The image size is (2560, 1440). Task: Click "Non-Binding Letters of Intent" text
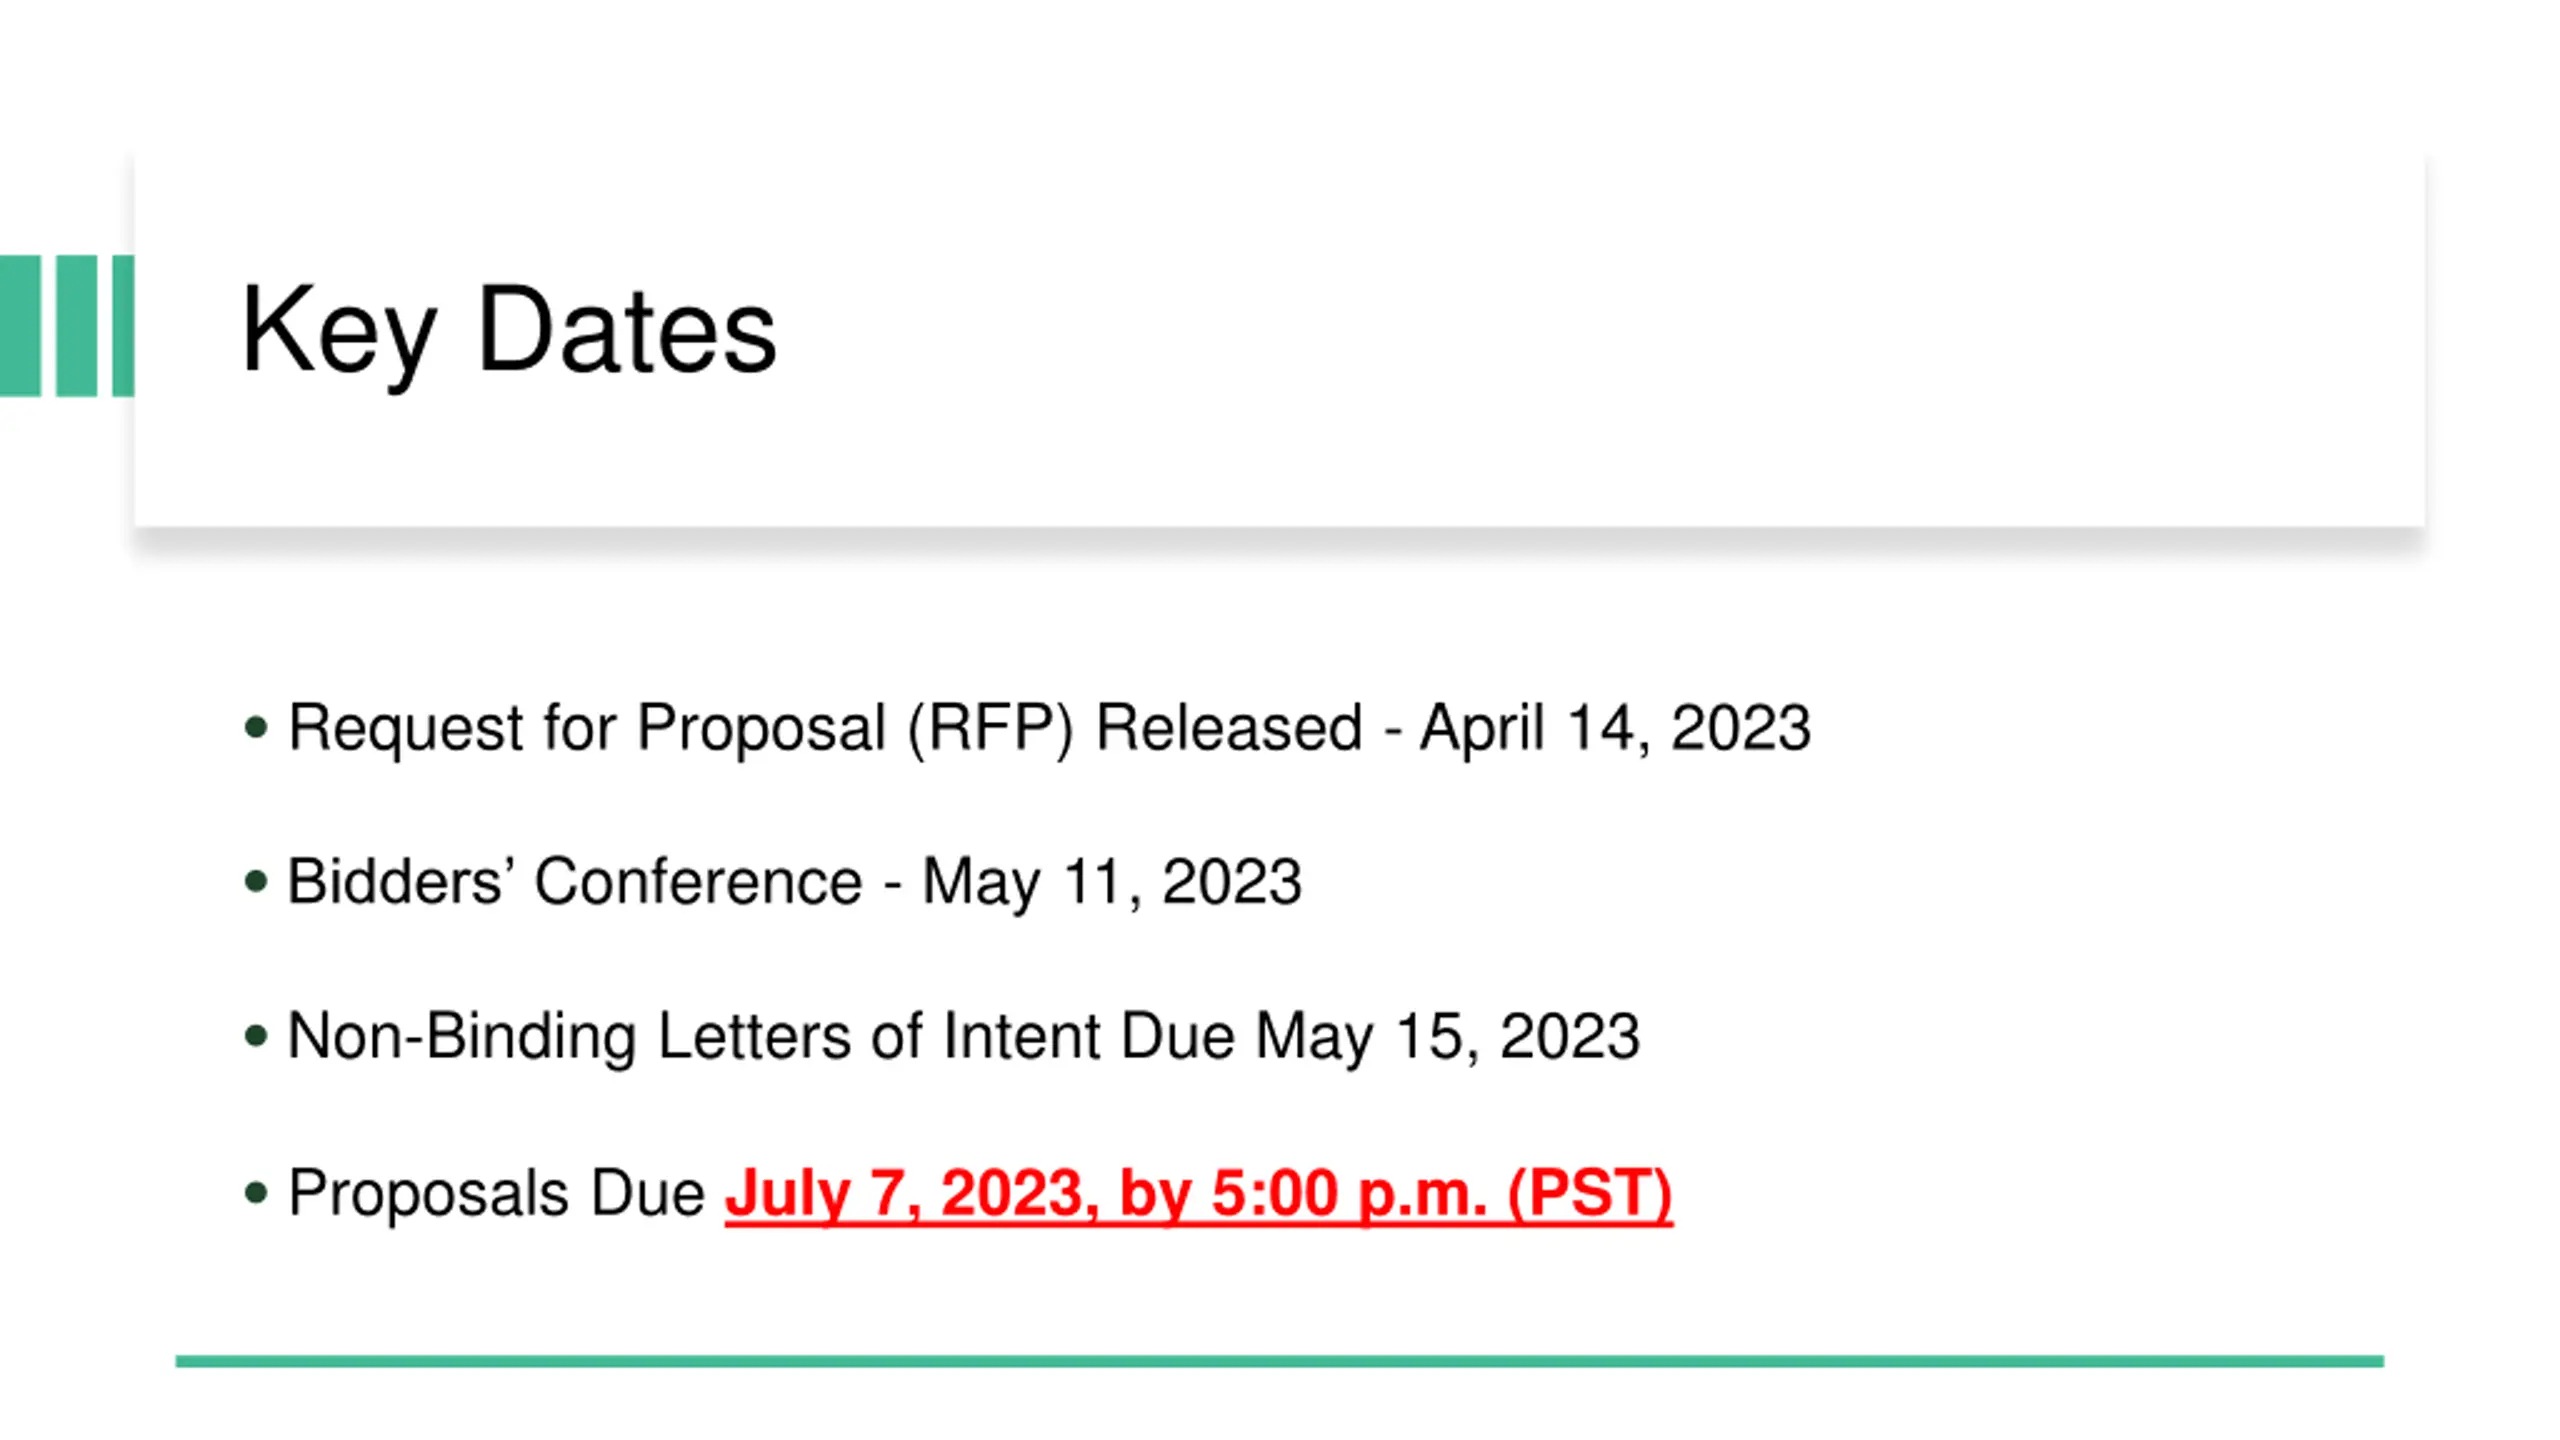click(x=694, y=1036)
